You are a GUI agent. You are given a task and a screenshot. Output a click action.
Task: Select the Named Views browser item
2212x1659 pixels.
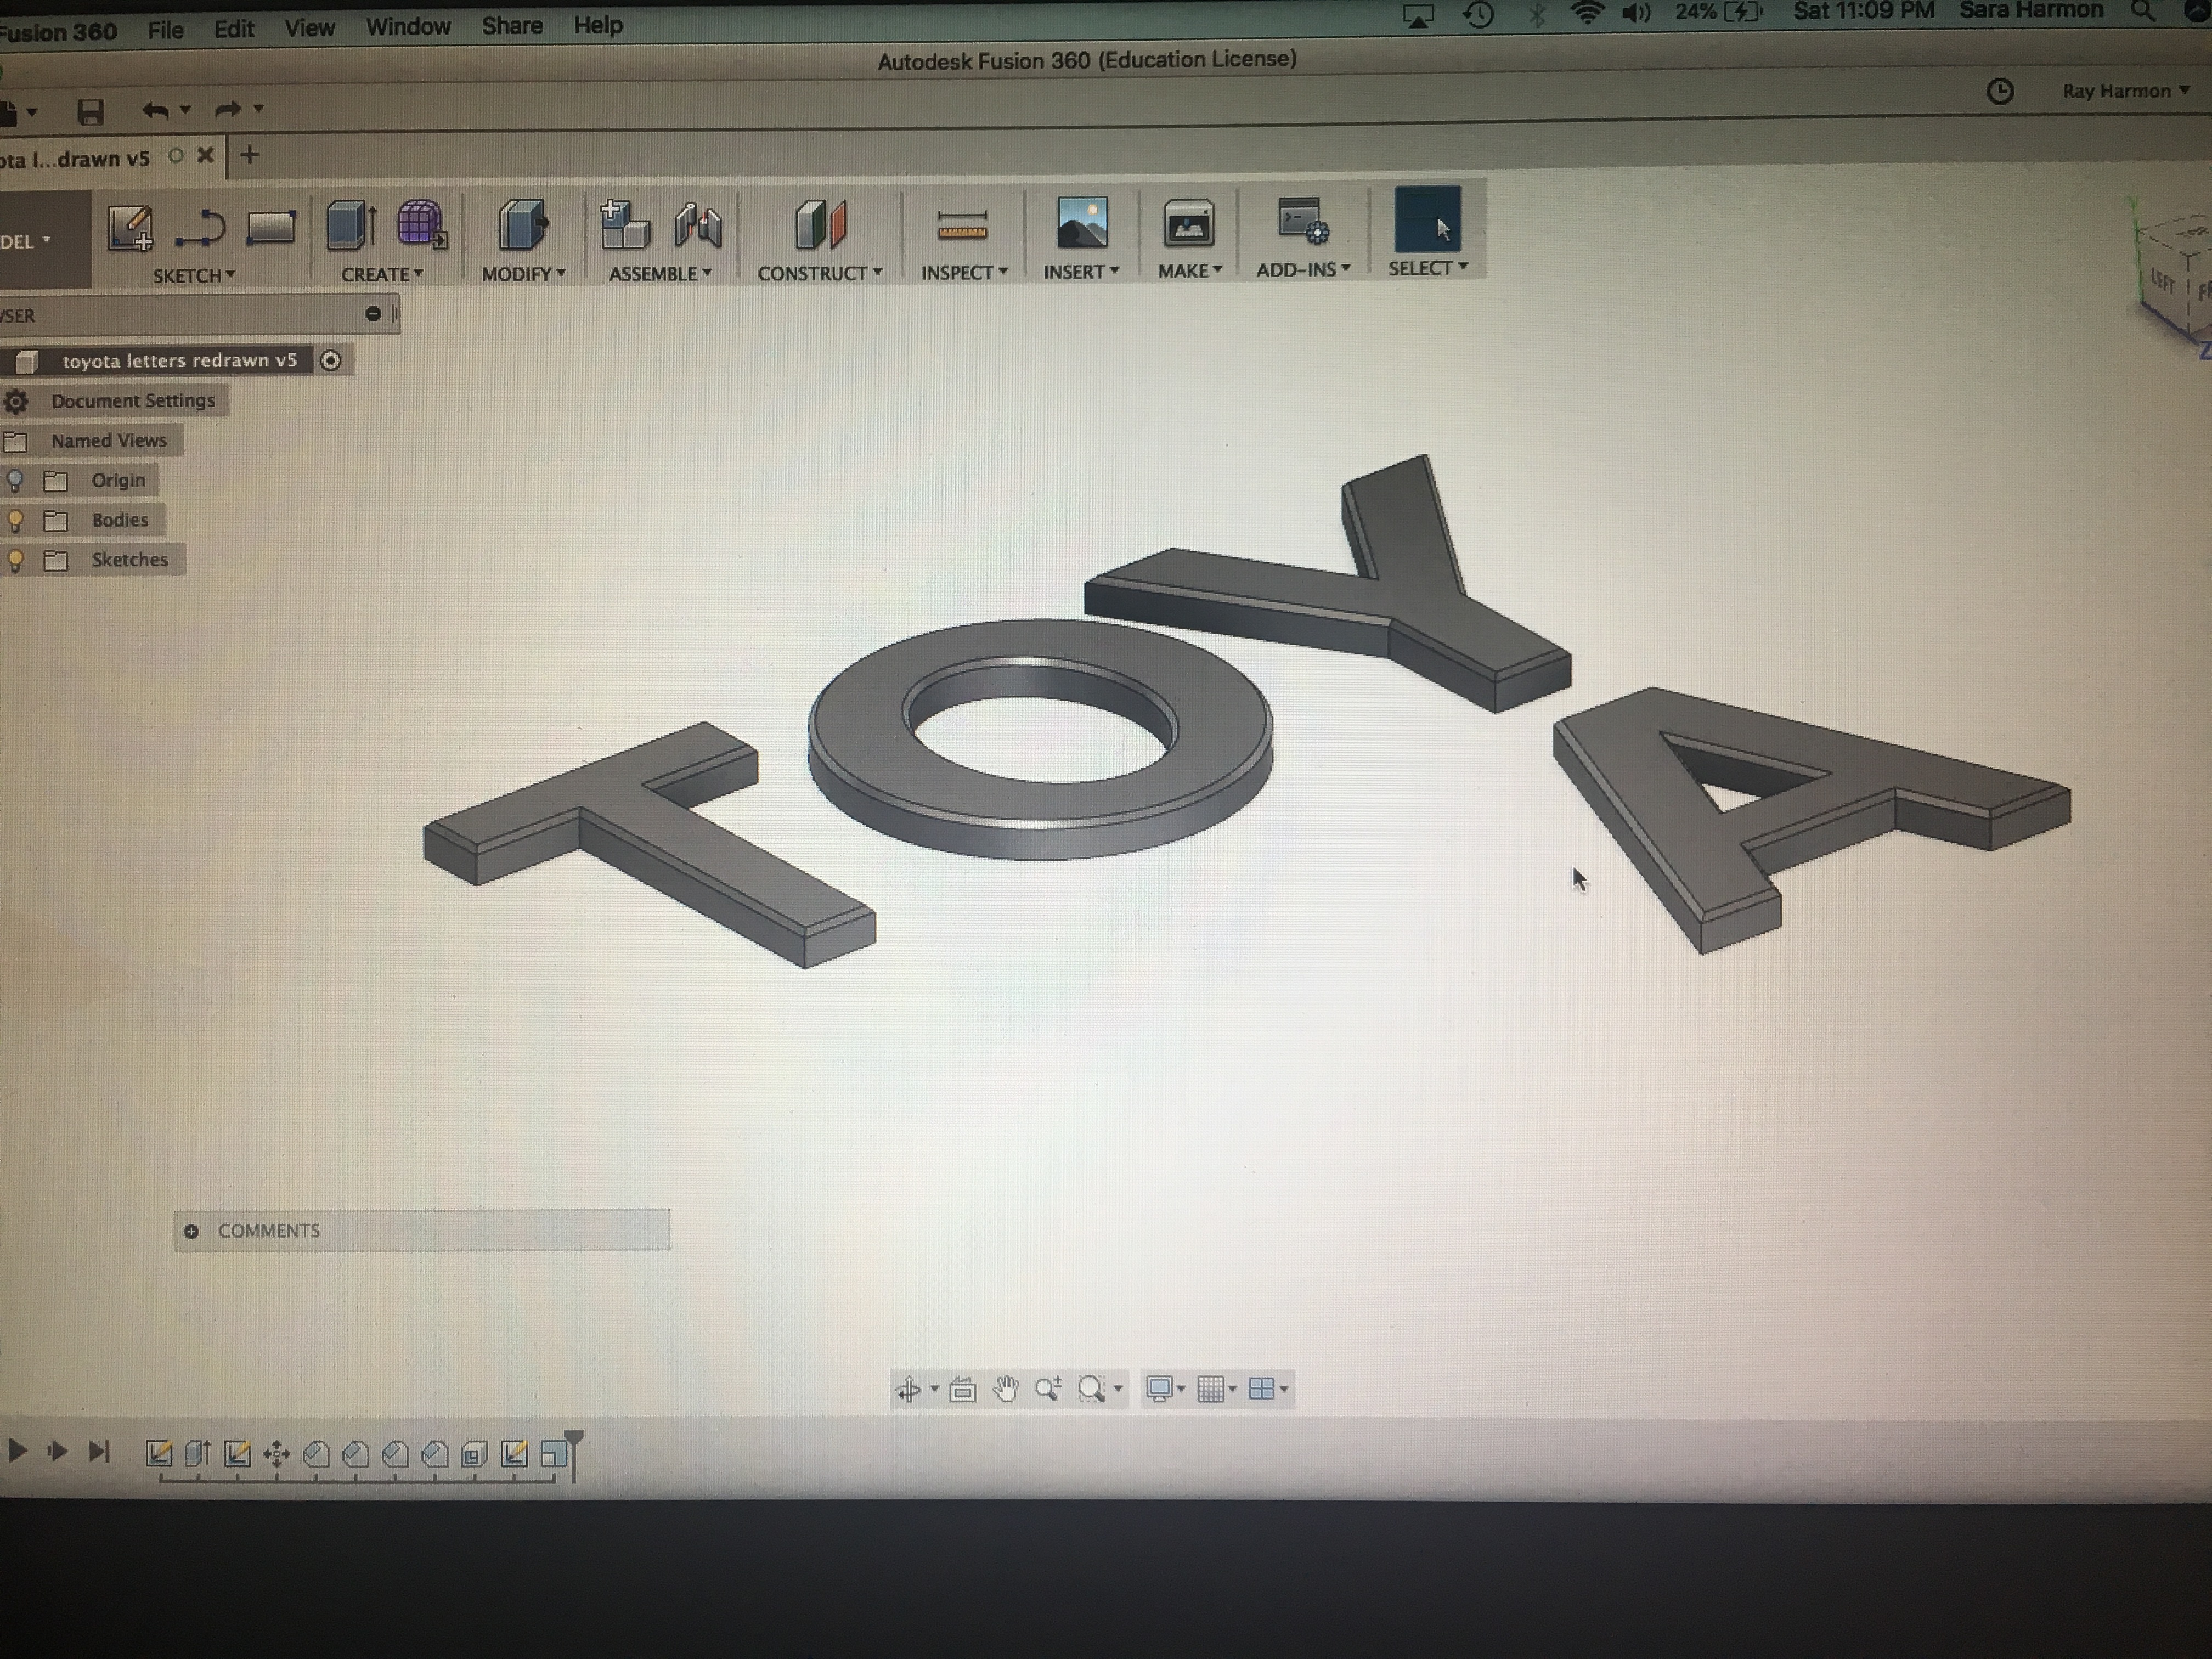tap(109, 441)
